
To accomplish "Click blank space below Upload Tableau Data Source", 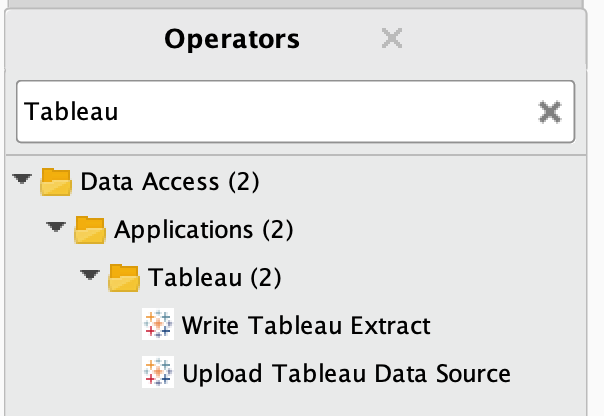I will [x=300, y=402].
